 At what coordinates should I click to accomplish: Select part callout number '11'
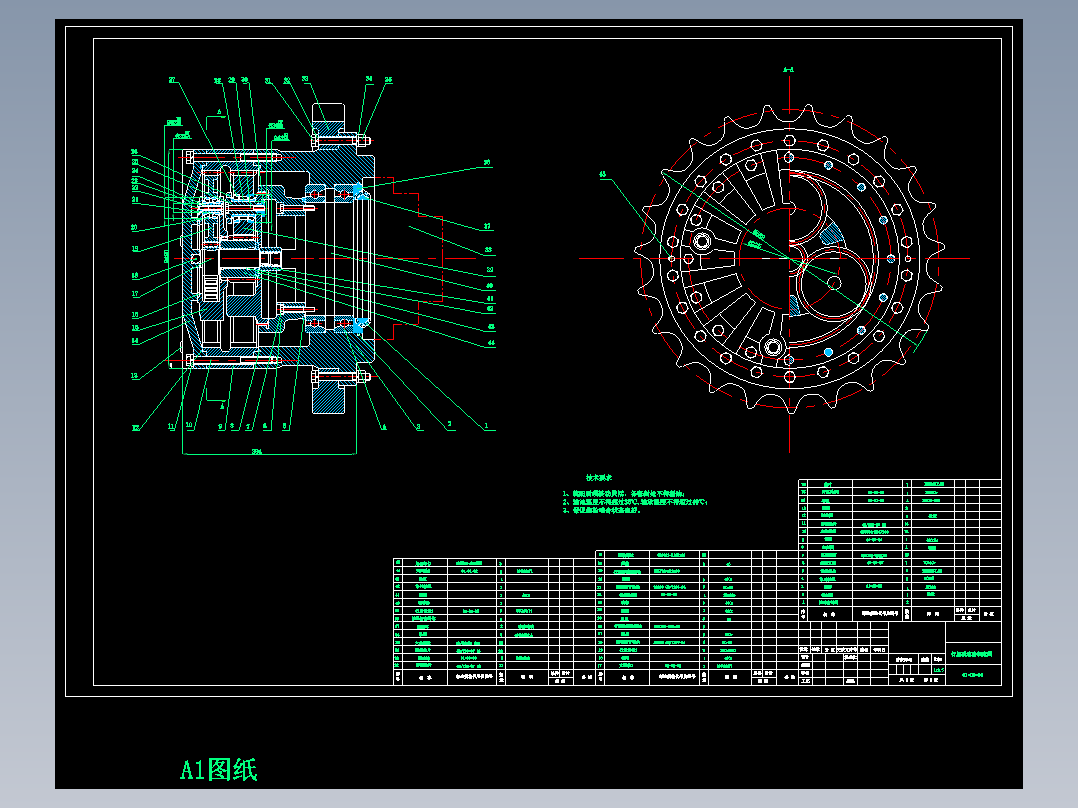pos(171,426)
